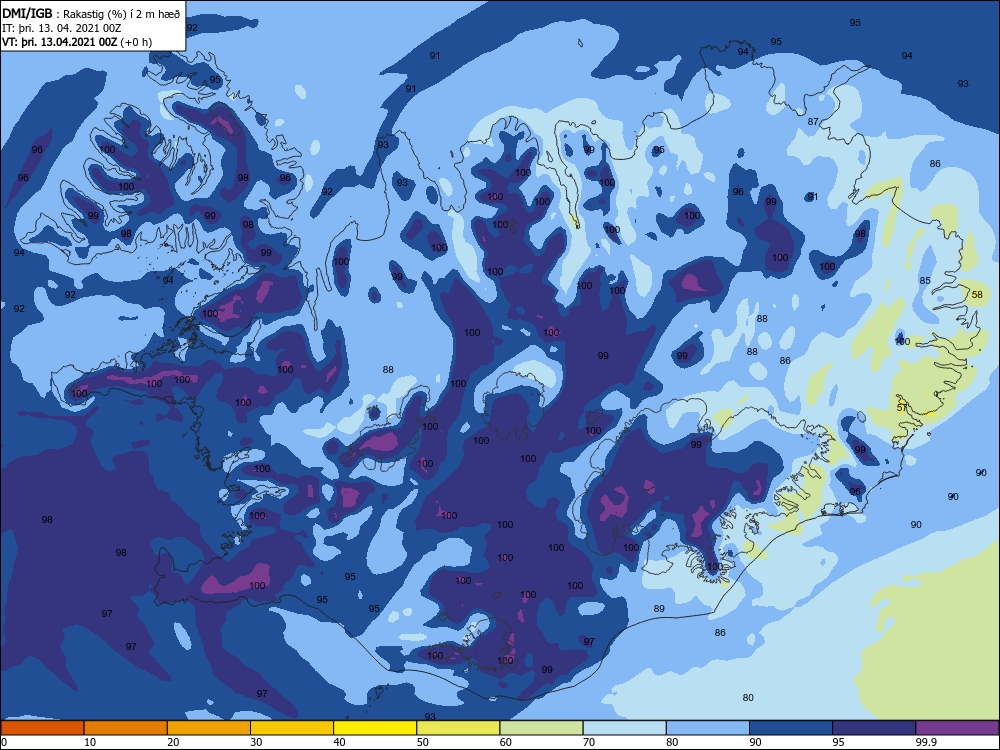
Task: Click the 'VT: þri. 13.04.2021 00Z (+0 h)' line
Action: coord(77,42)
